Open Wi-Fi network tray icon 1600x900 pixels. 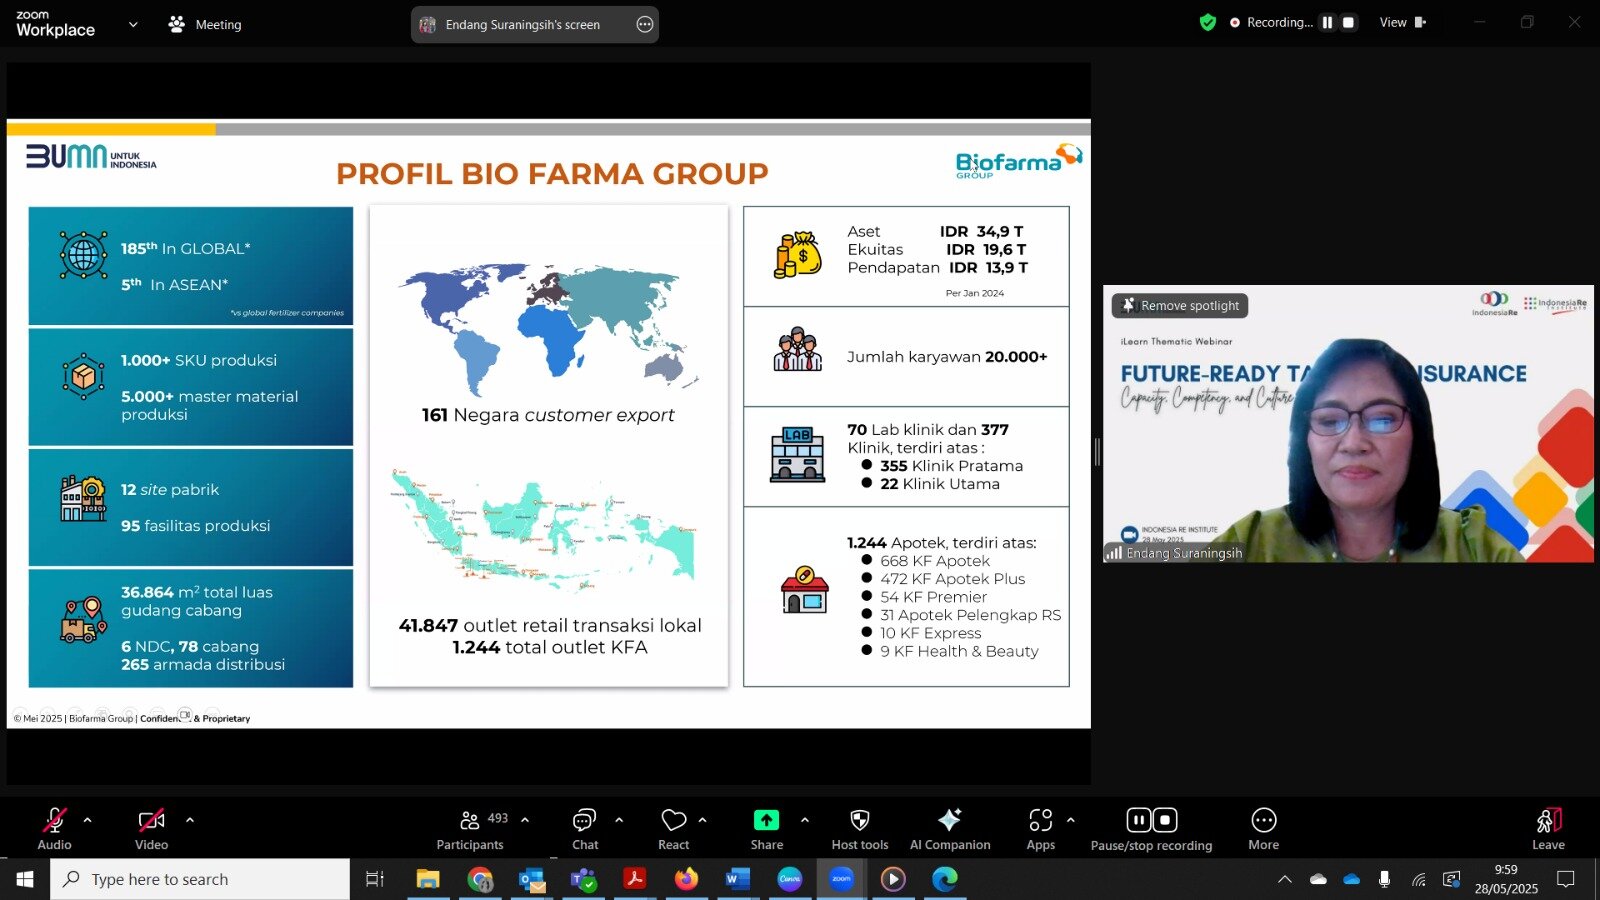[1418, 879]
